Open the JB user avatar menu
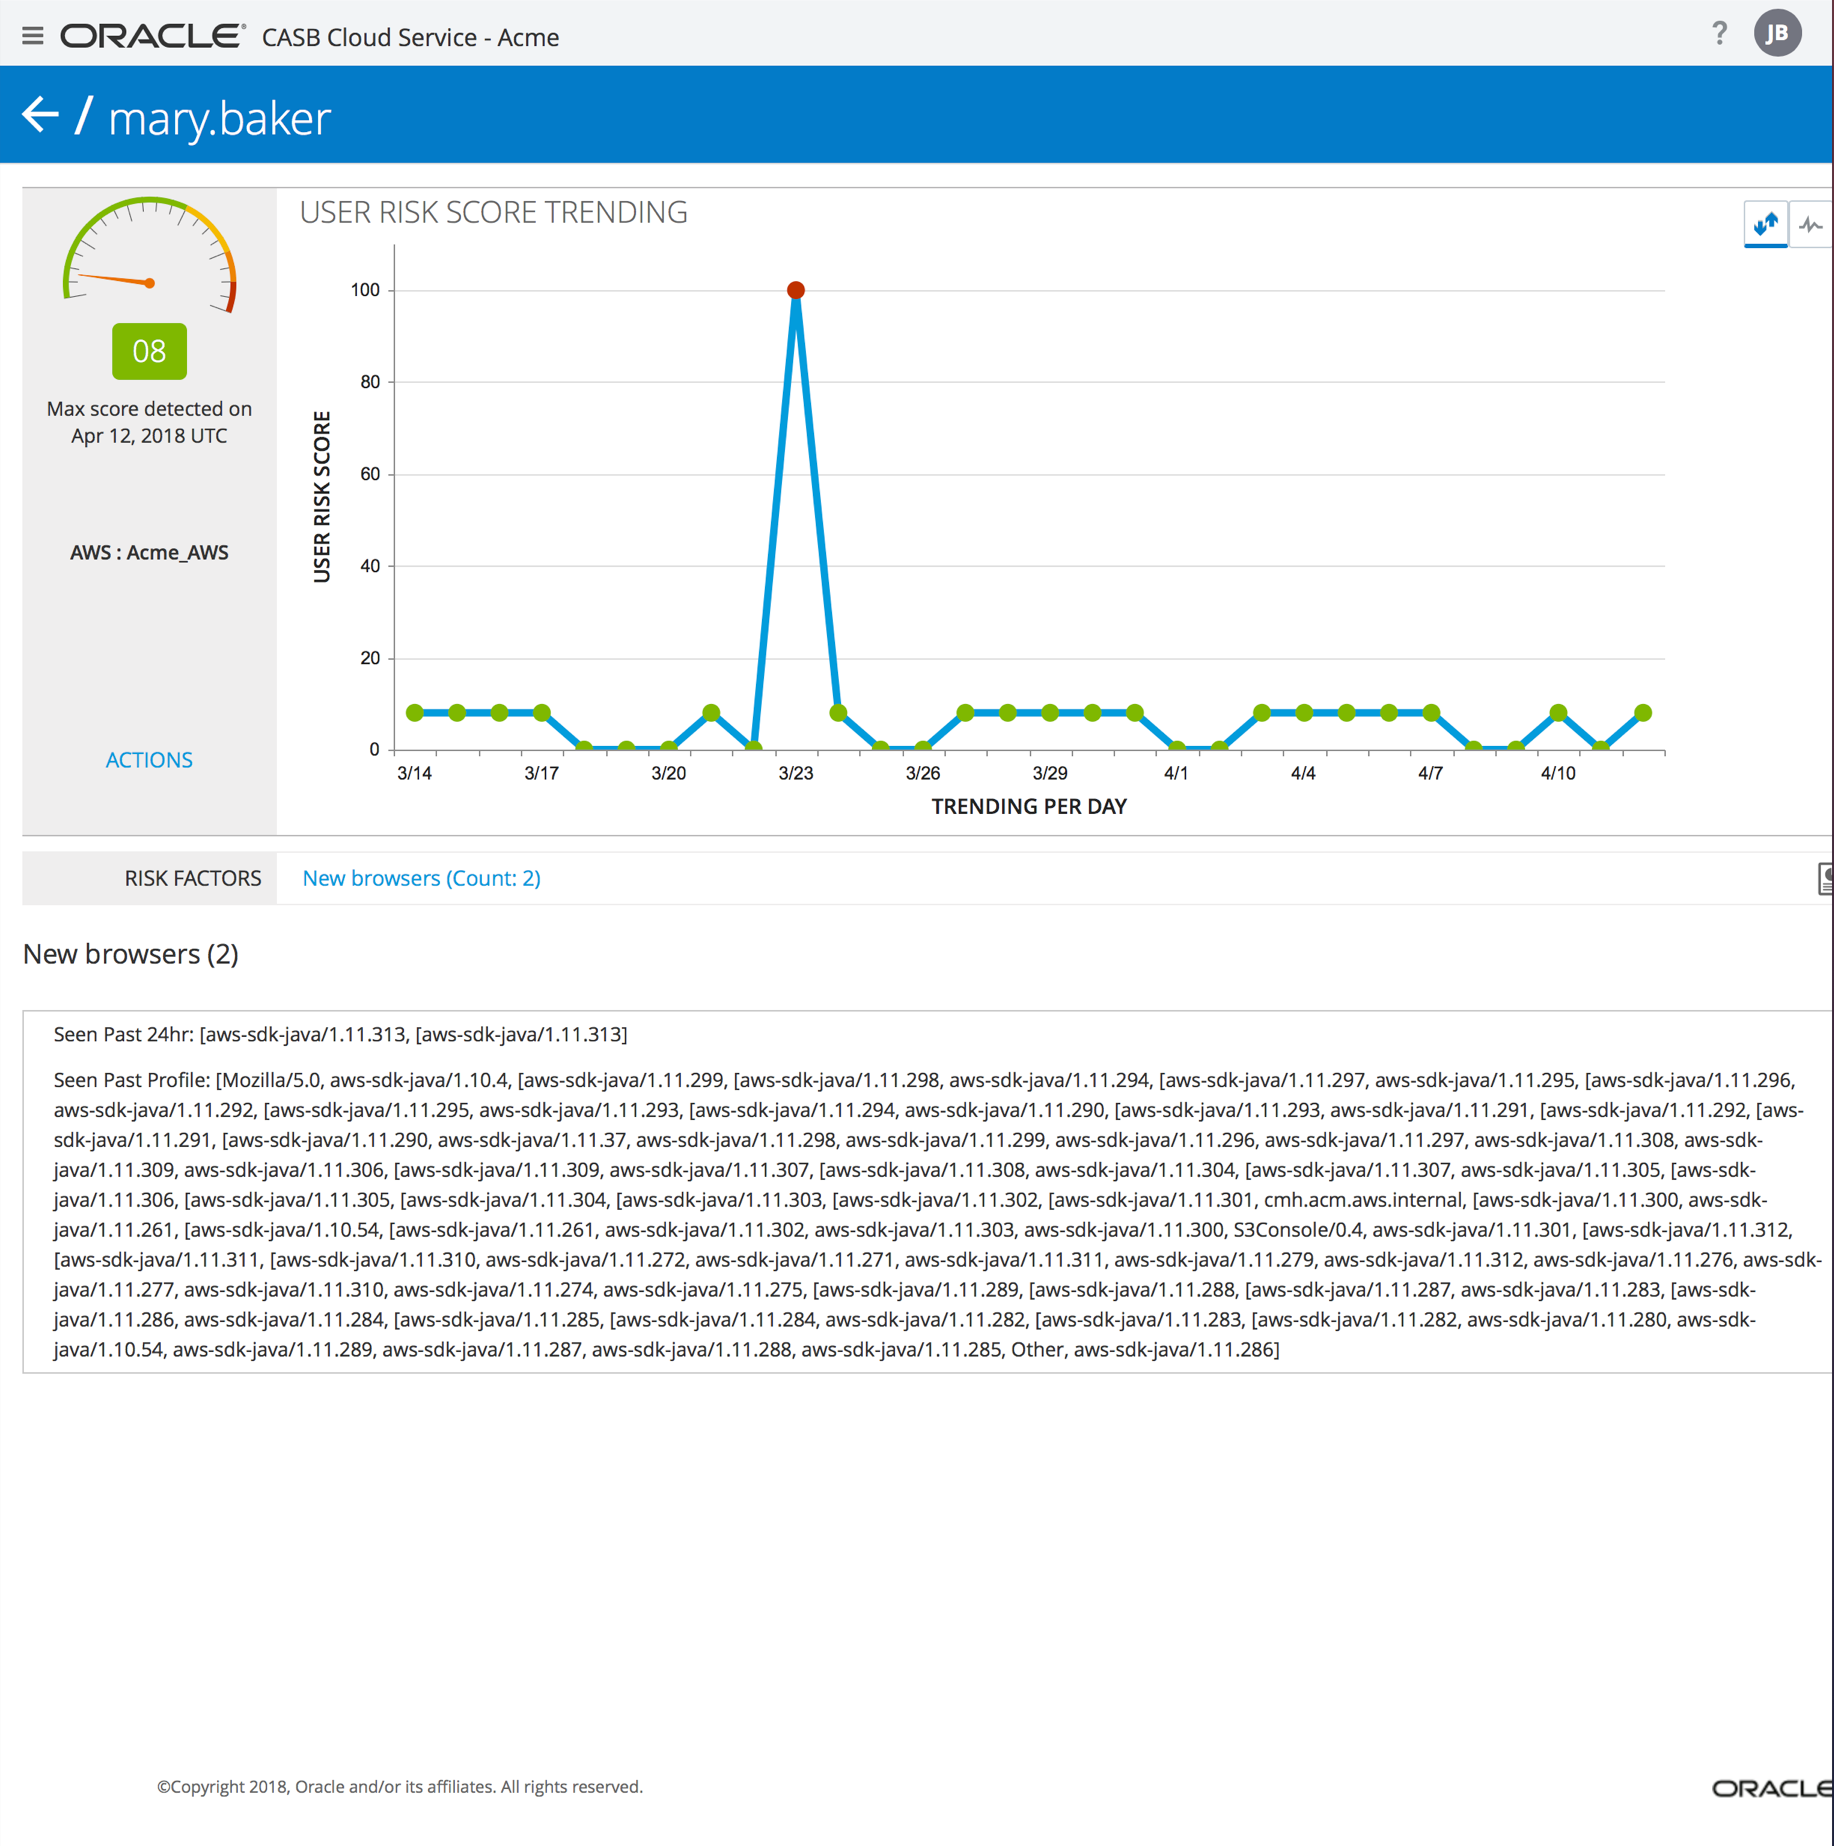 click(1777, 33)
